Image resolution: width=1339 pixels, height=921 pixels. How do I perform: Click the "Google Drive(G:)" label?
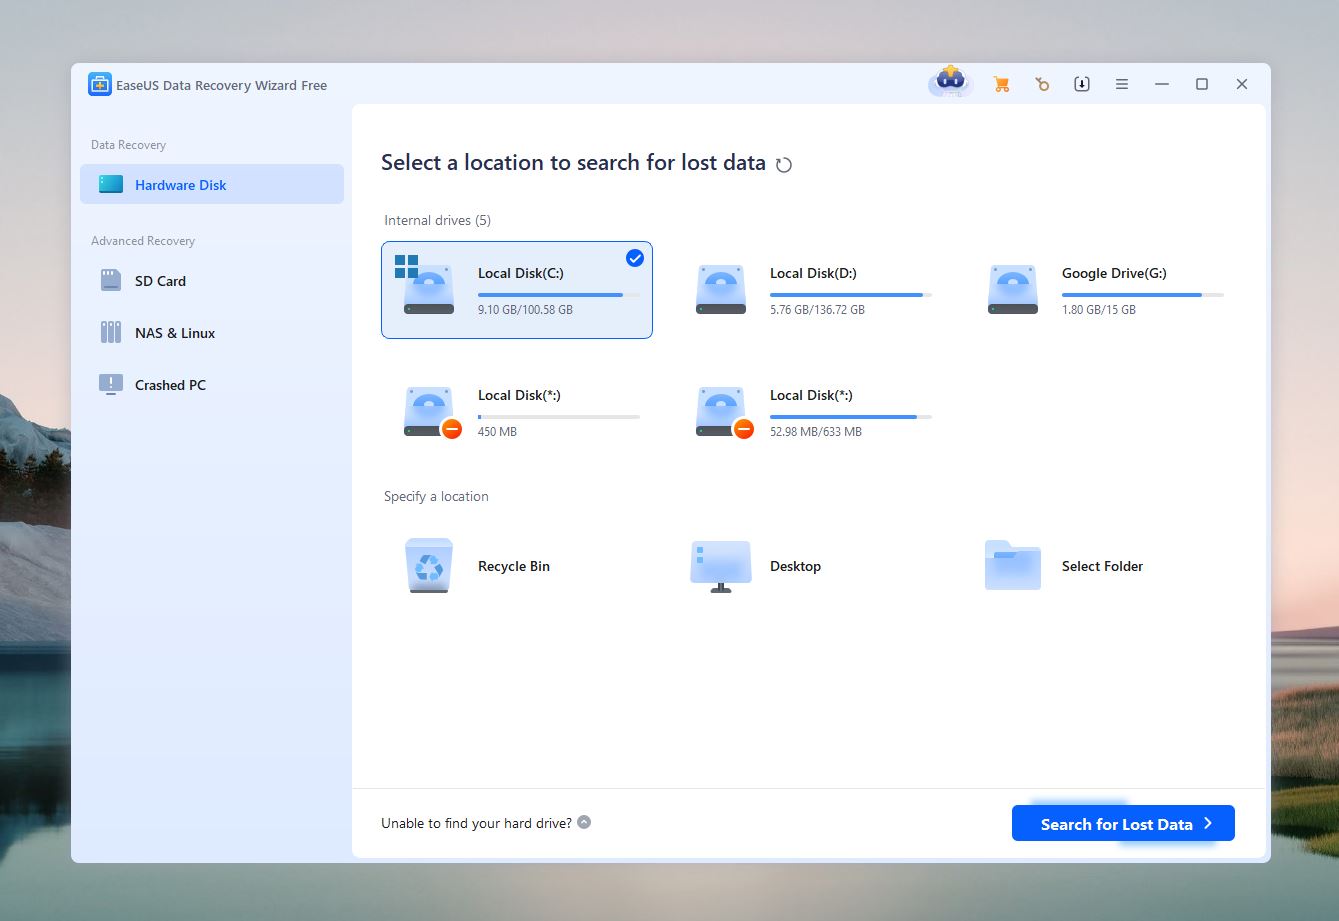pos(1114,273)
